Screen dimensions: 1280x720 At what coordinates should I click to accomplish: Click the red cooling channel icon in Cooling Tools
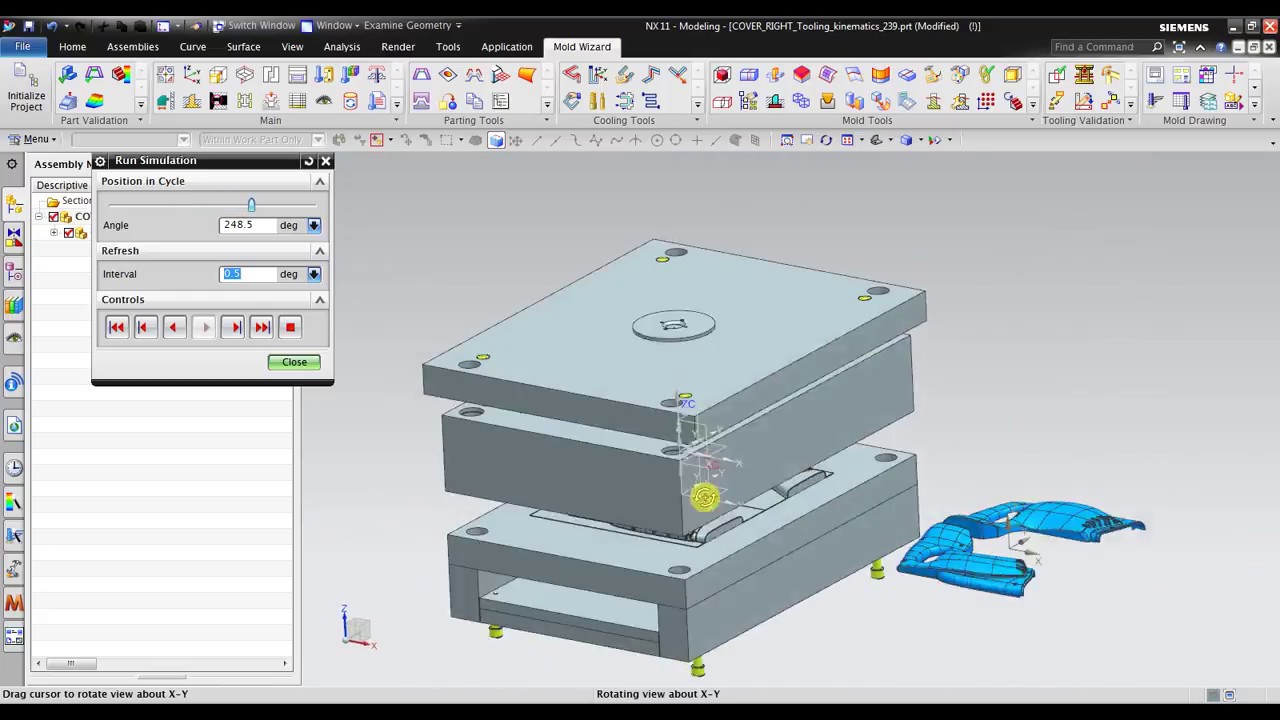[x=571, y=75]
